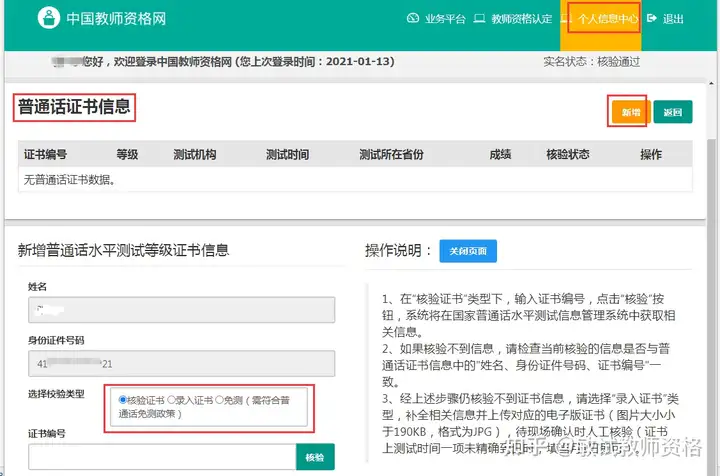Screen dimensions: 720x476
Task: Select the 免测 radio option
Action: point(219,400)
